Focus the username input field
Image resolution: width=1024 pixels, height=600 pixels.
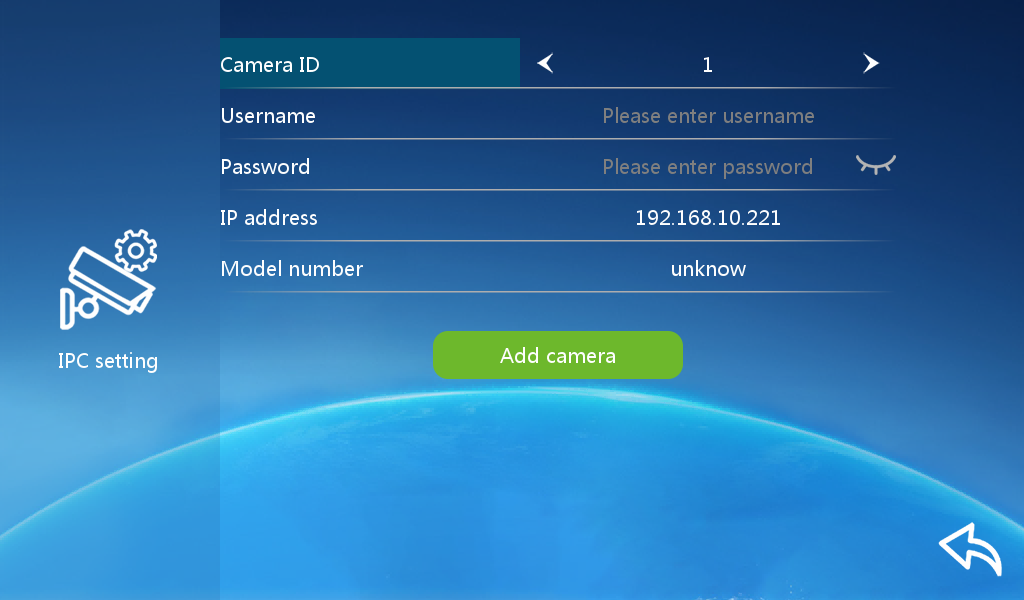click(x=708, y=116)
